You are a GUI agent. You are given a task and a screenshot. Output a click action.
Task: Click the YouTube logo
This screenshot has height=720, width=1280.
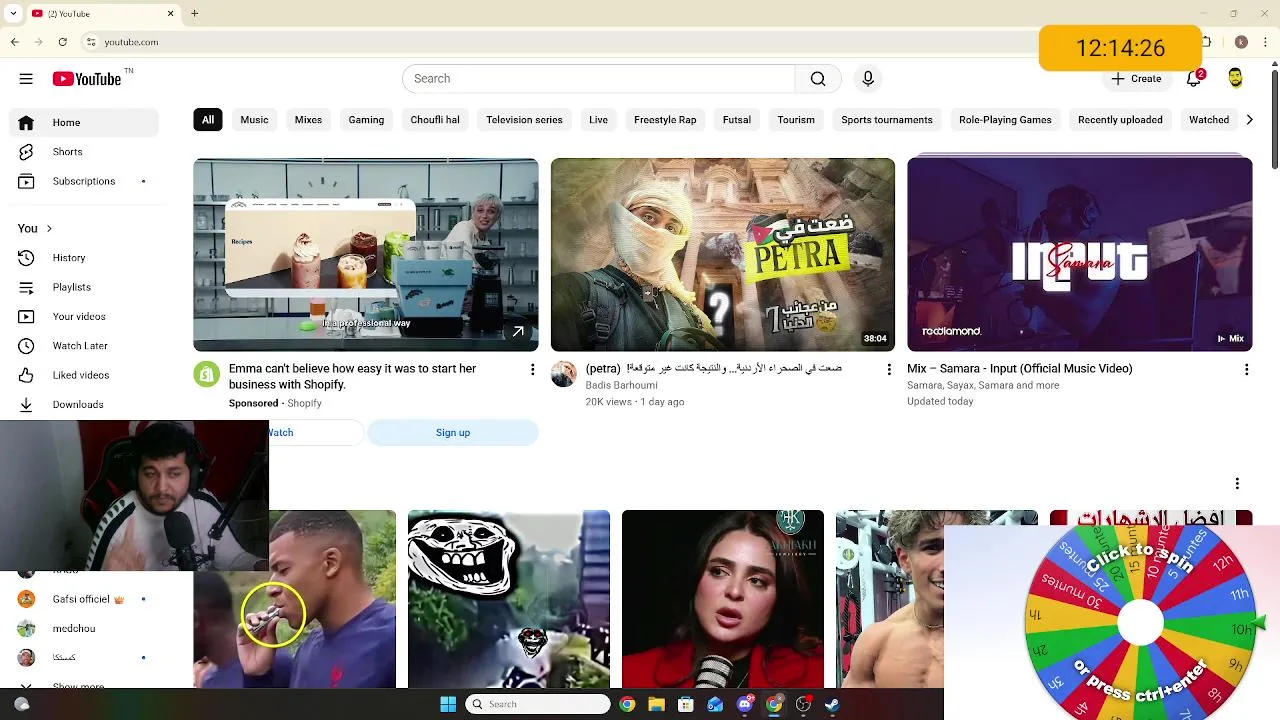(87, 79)
